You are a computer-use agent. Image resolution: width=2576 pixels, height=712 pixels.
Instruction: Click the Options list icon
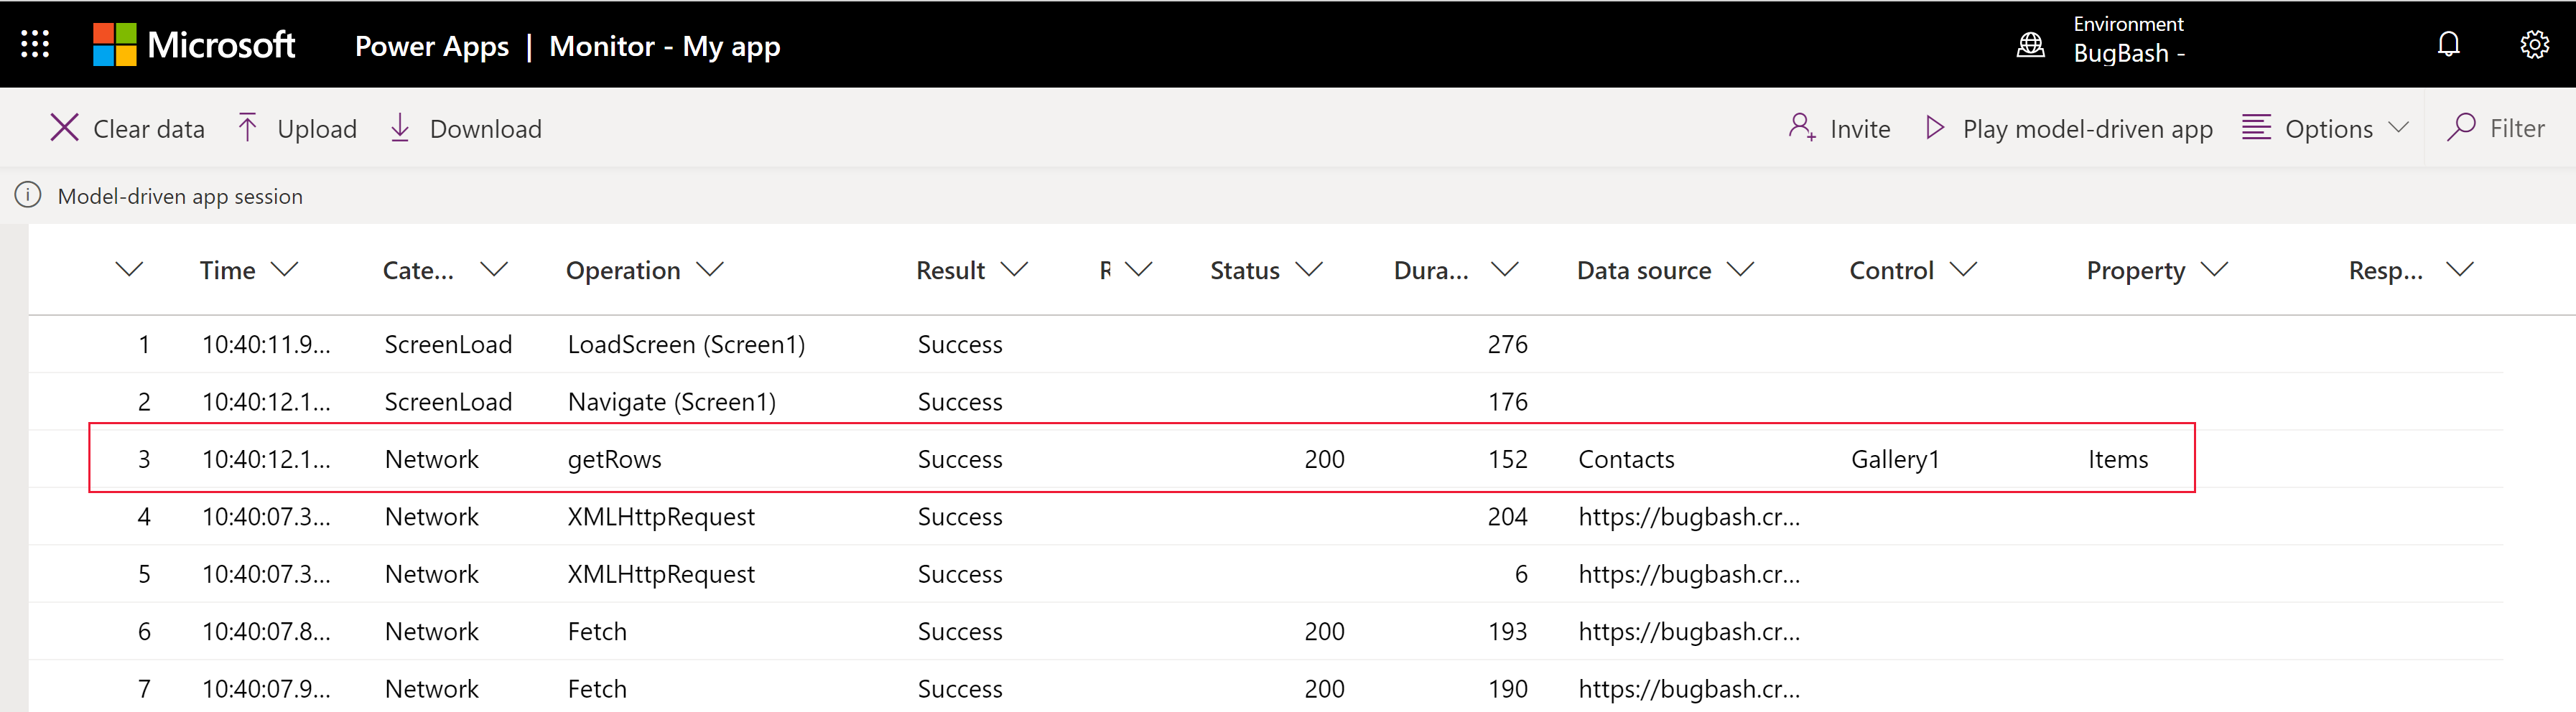pyautogui.click(x=2256, y=128)
